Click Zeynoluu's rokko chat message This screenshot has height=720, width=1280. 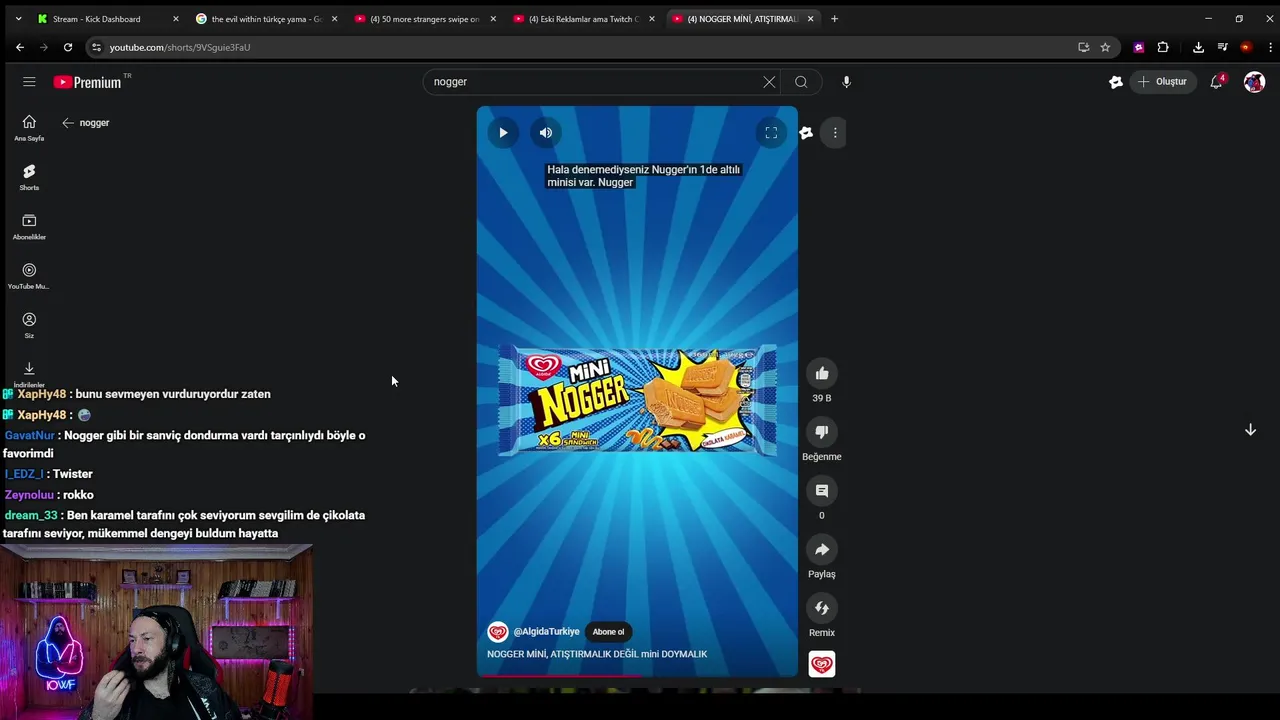[x=78, y=495]
